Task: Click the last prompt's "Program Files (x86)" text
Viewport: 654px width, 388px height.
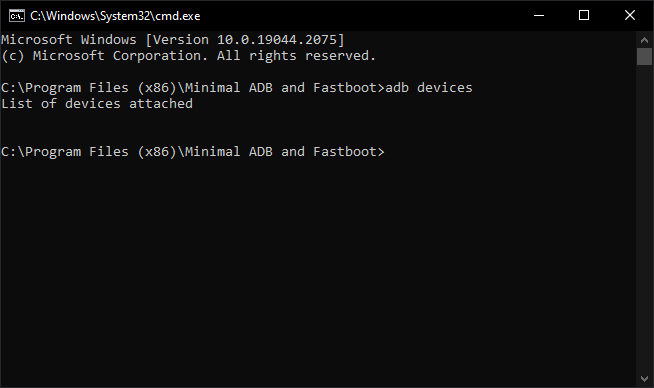Action: tap(101, 152)
